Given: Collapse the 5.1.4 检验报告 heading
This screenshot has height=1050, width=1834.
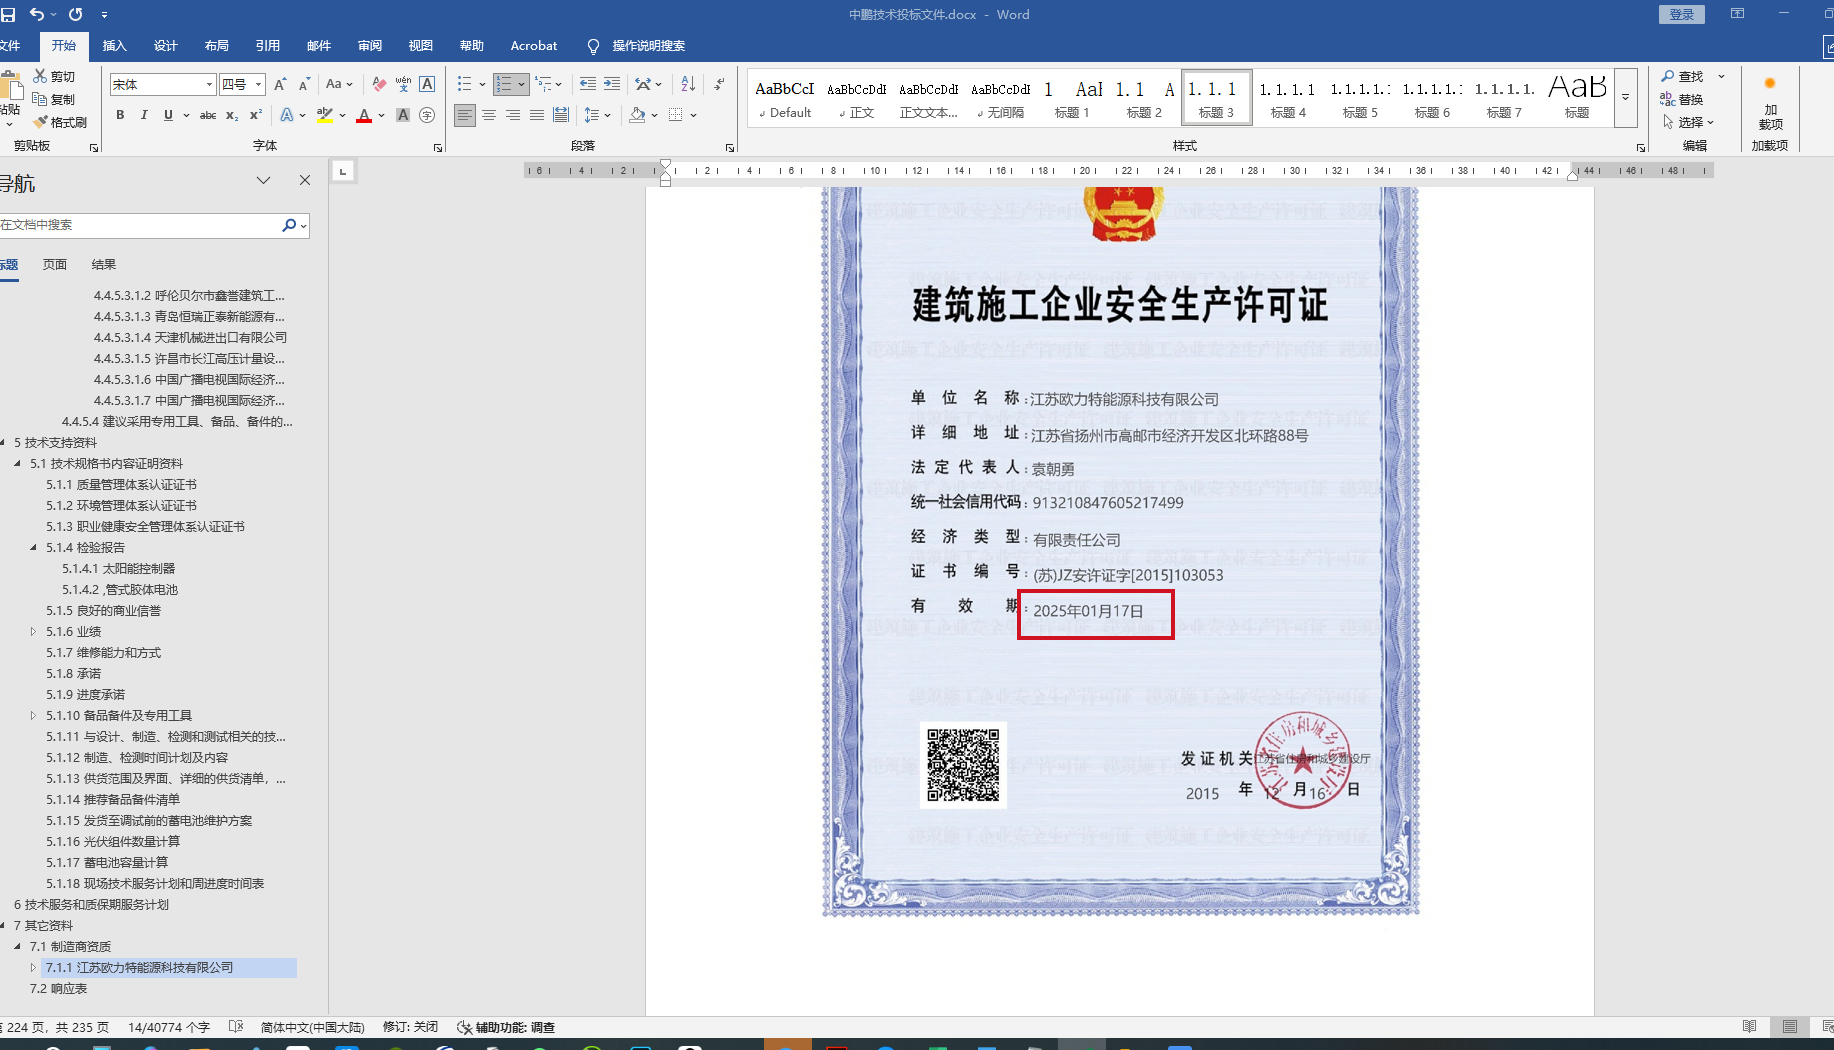Looking at the screenshot, I should tap(33, 547).
